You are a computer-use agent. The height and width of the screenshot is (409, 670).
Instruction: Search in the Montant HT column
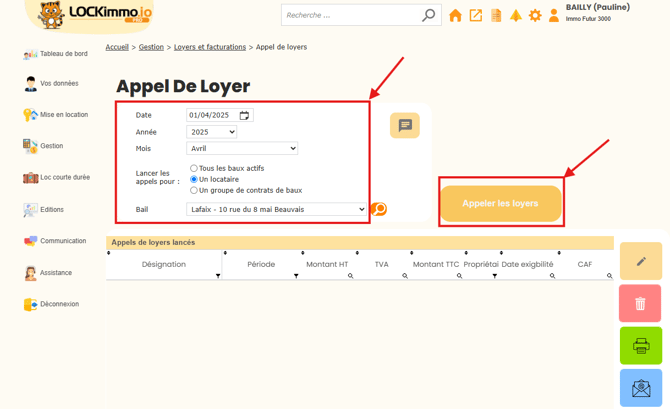(x=350, y=276)
